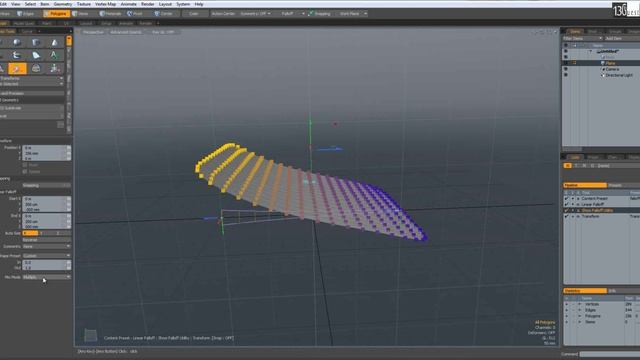The width and height of the screenshot is (640, 360).
Task: Open the Render menu
Action: coord(147,4)
